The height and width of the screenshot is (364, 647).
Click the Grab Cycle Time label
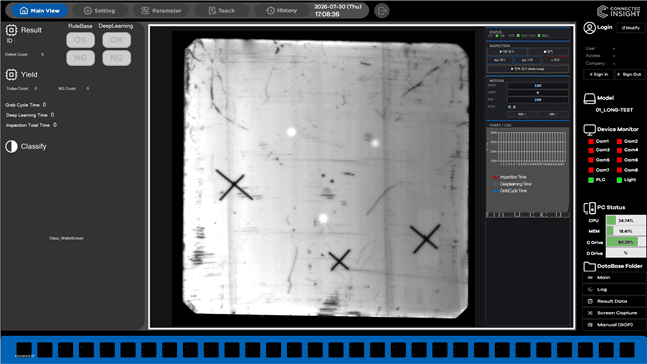pos(23,105)
